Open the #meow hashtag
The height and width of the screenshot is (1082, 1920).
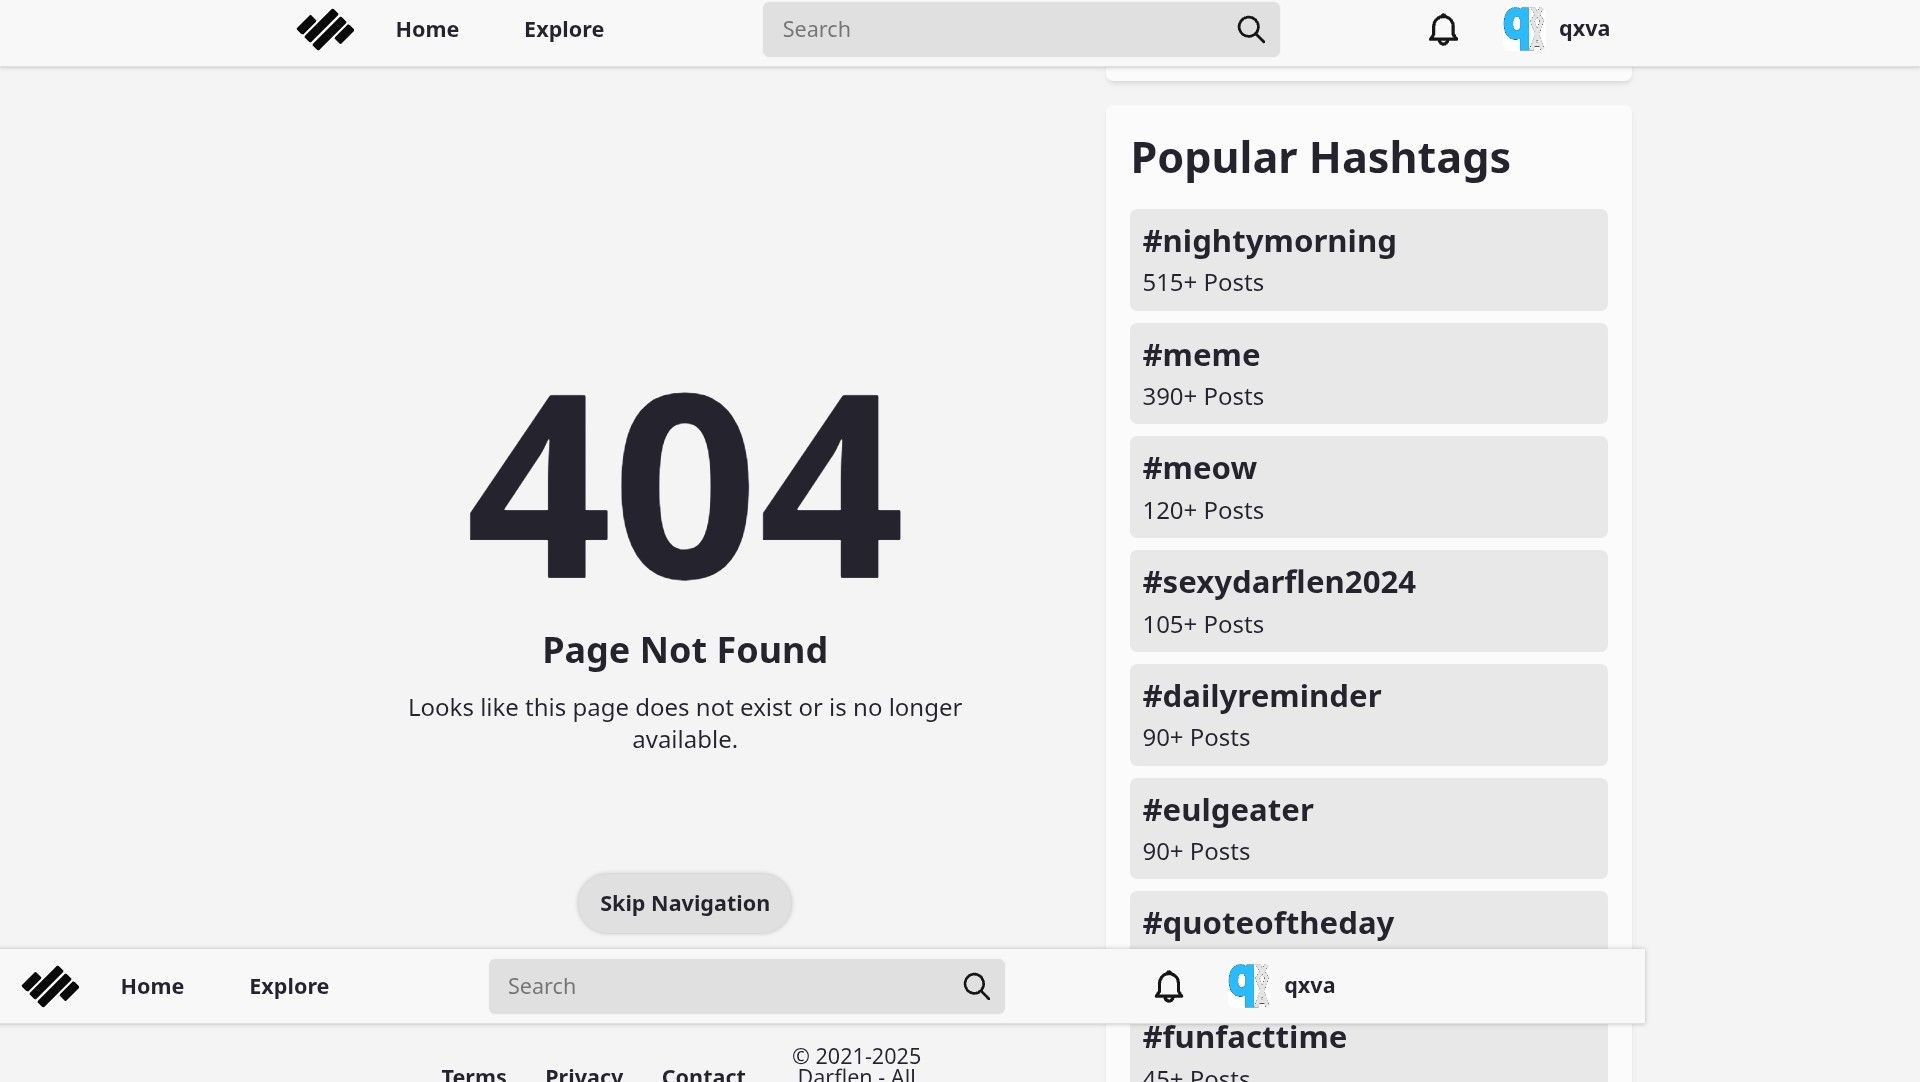1369,487
